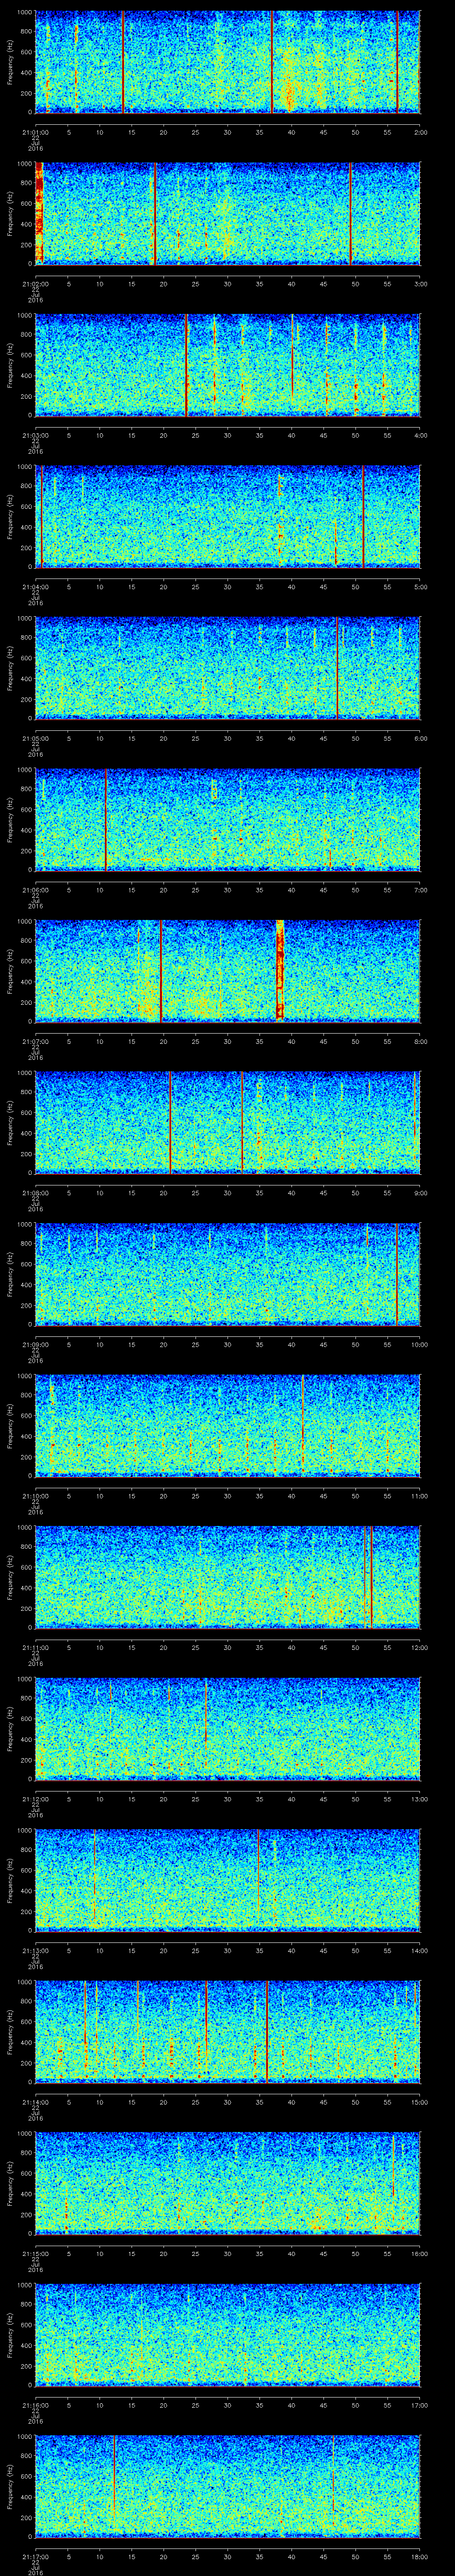Image resolution: width=455 pixels, height=2576 pixels.
Task: Click the 6:00 end time label
Action: point(421,738)
